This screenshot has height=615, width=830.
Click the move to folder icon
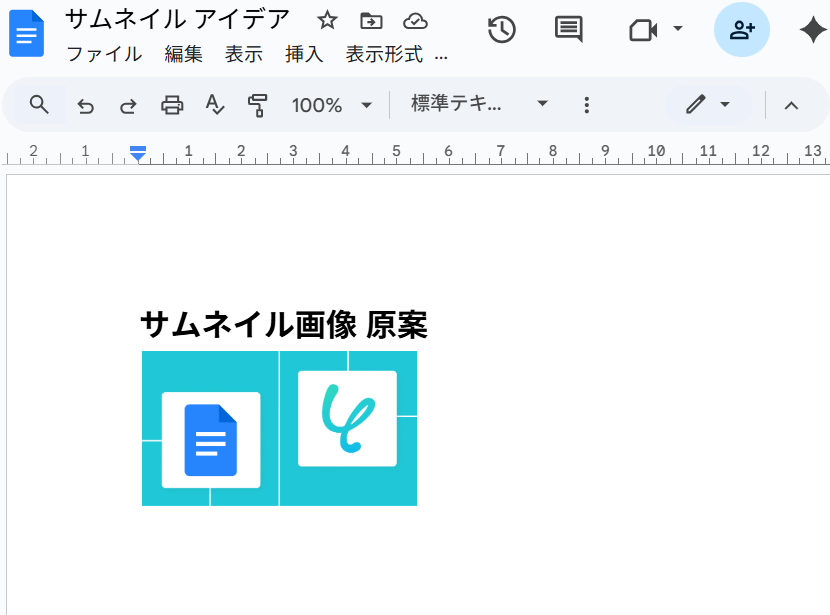(x=371, y=21)
